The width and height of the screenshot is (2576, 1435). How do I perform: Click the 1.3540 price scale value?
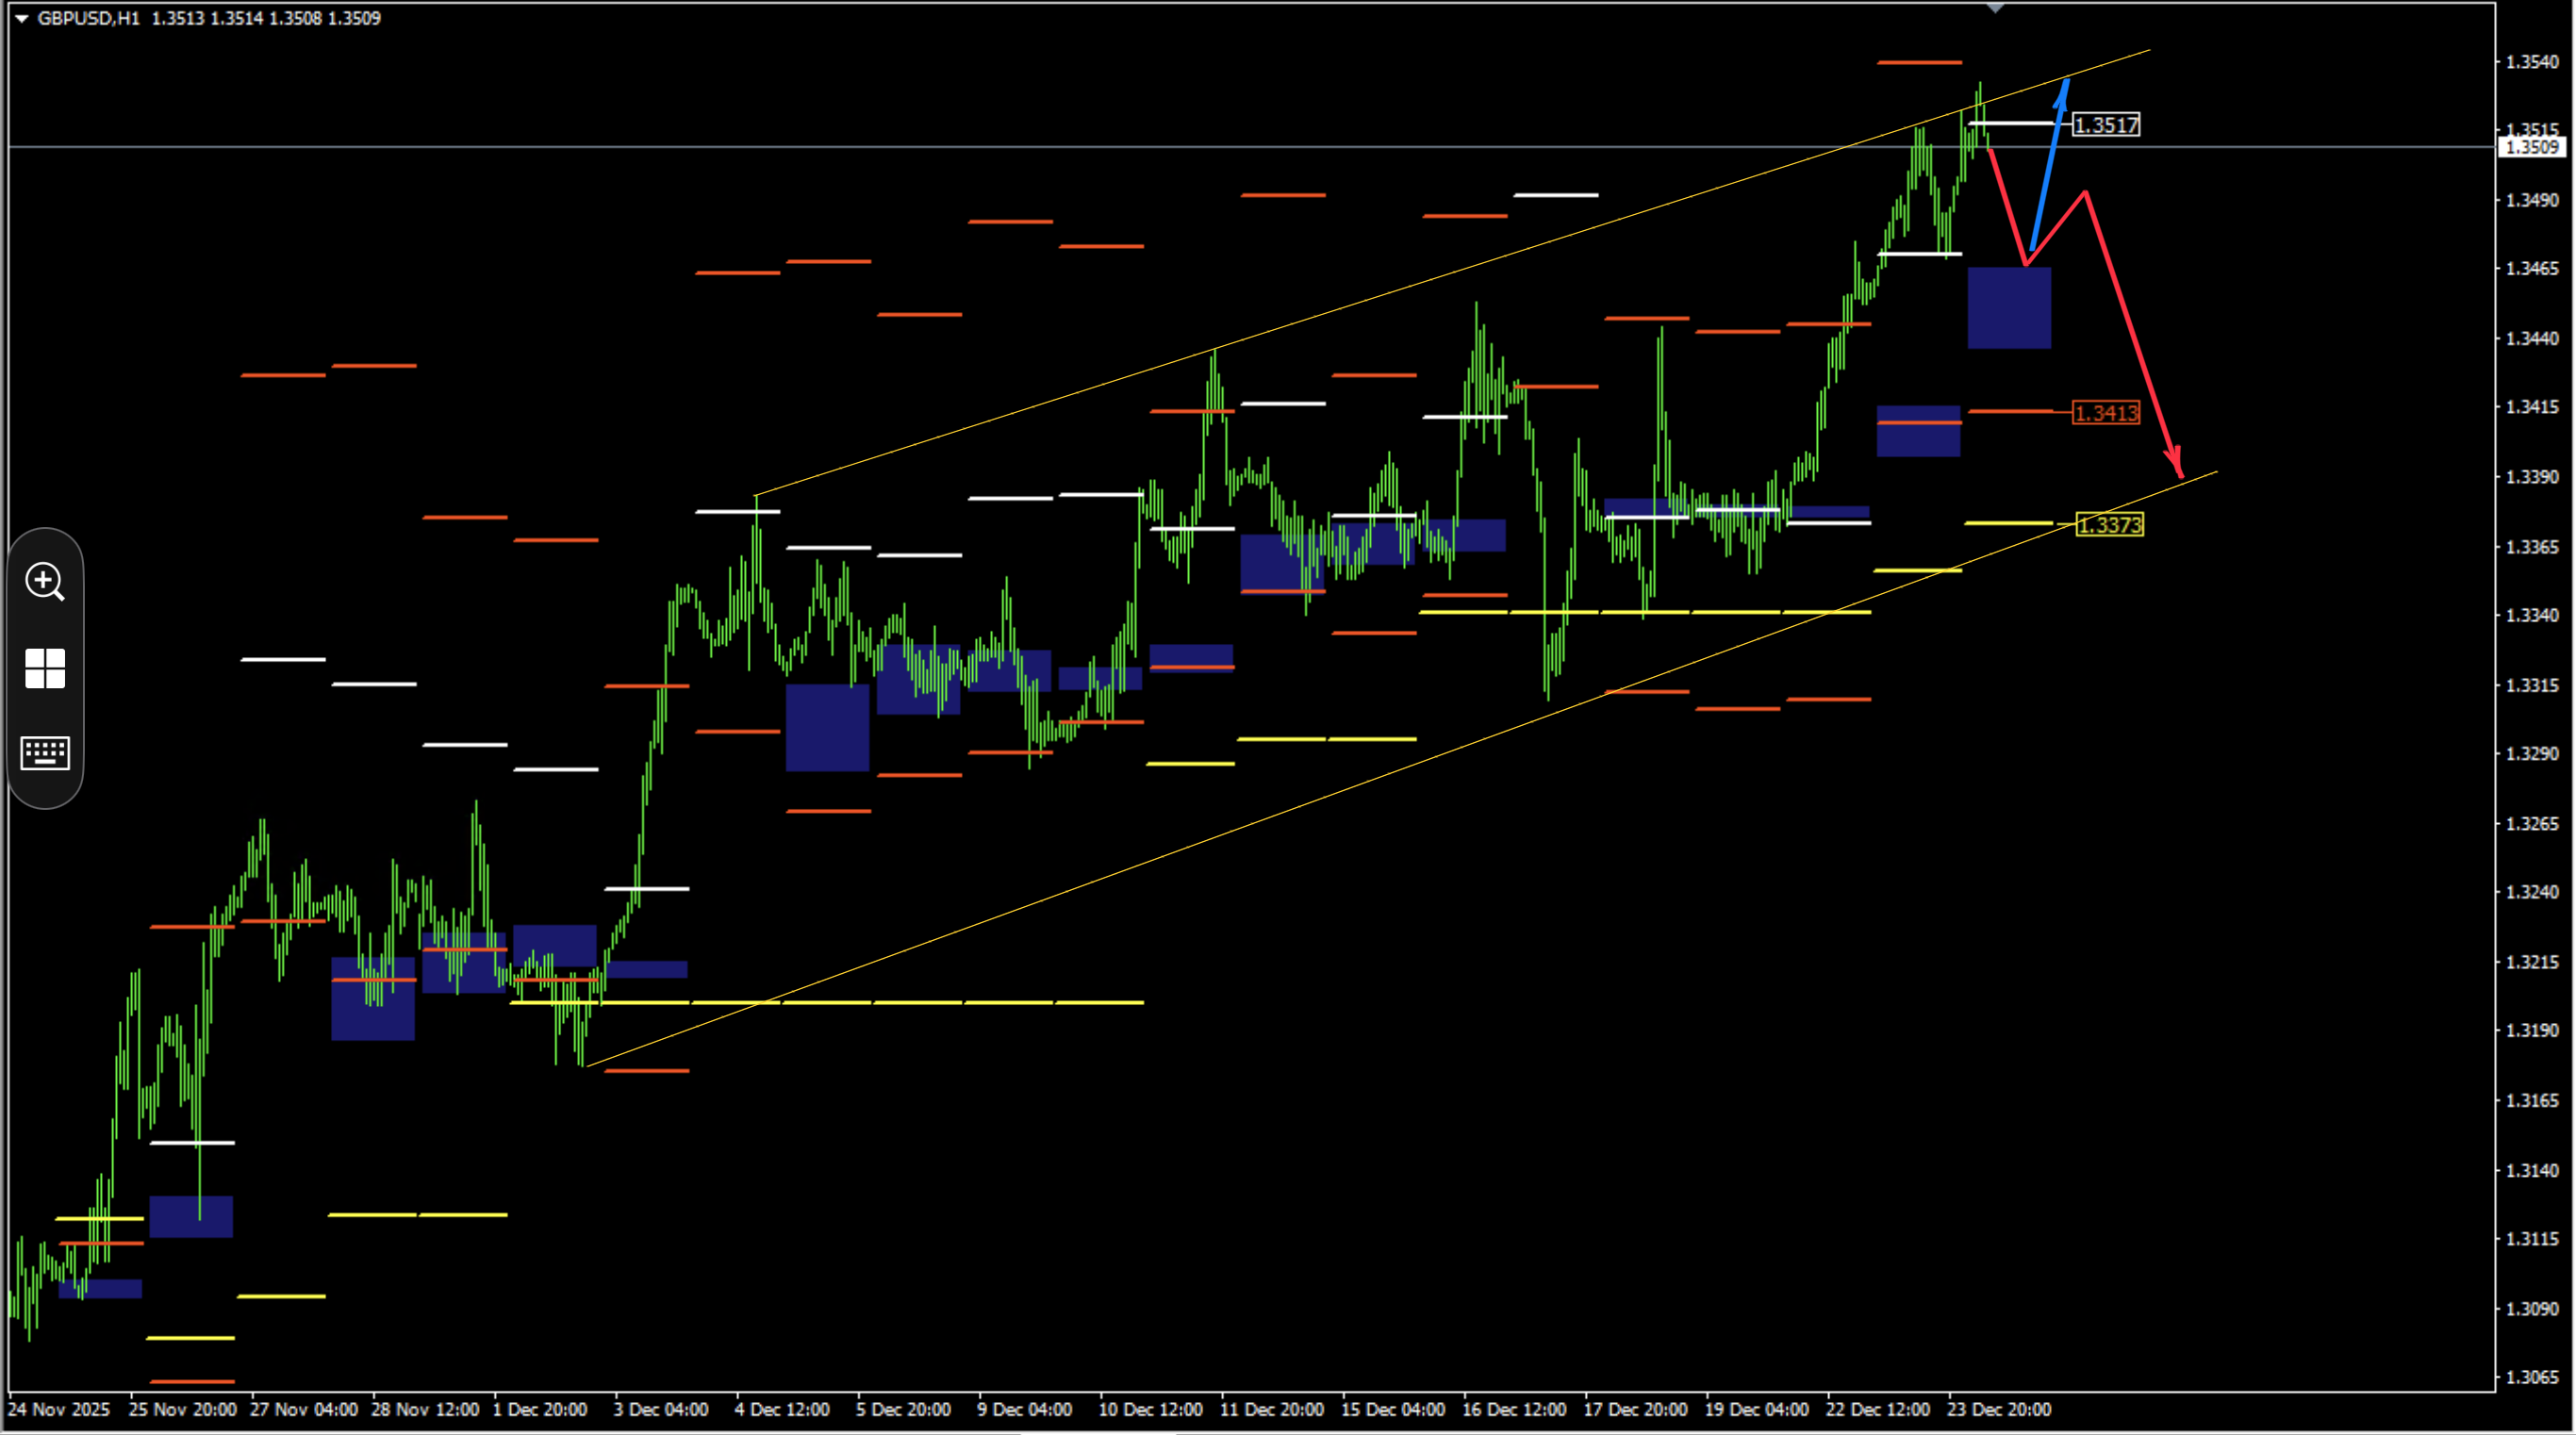pyautogui.click(x=2531, y=62)
